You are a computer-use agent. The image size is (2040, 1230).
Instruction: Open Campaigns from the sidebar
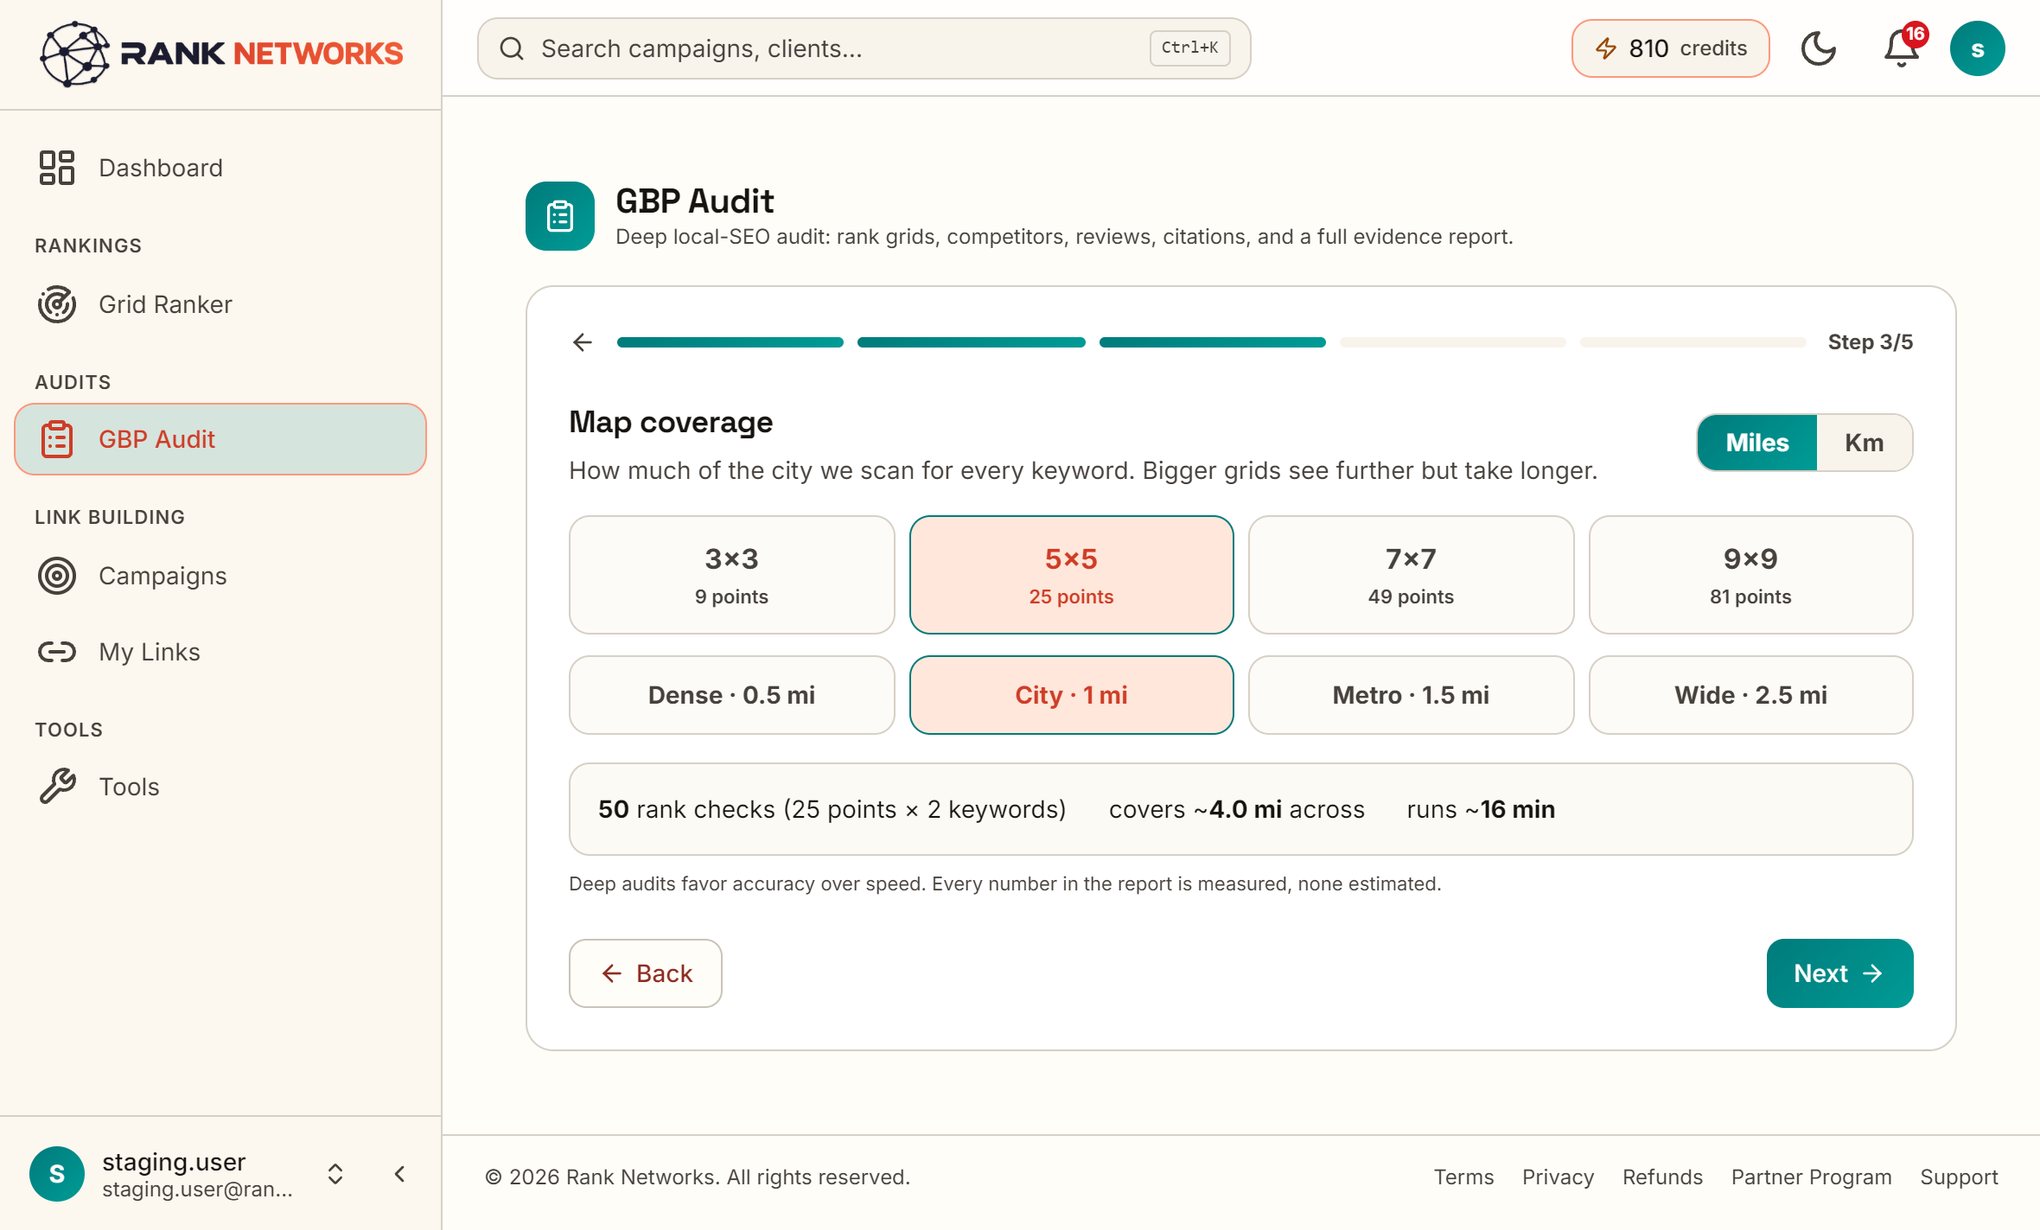(x=220, y=576)
